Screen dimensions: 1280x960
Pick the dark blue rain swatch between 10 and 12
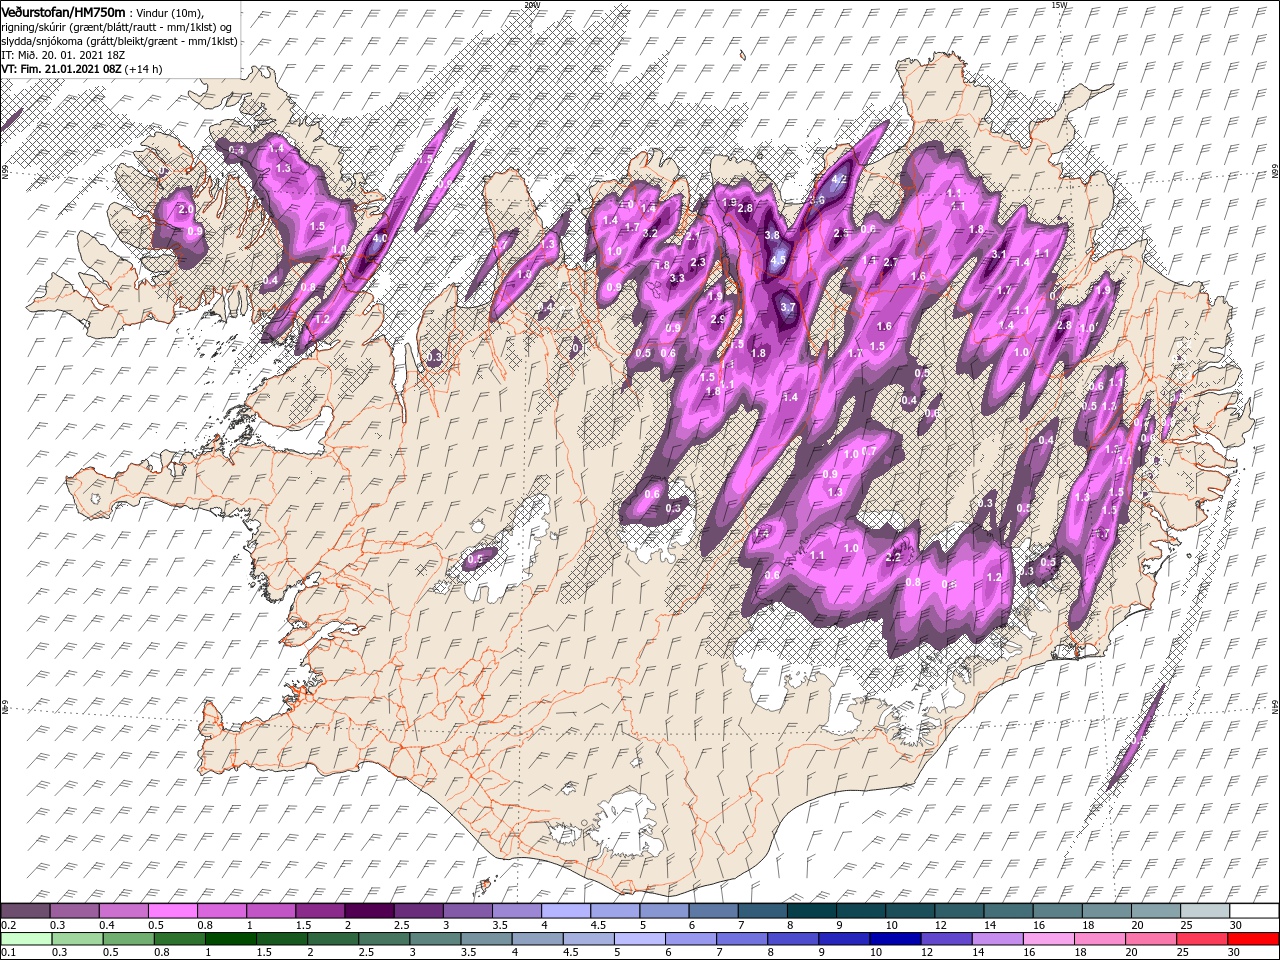point(893,939)
